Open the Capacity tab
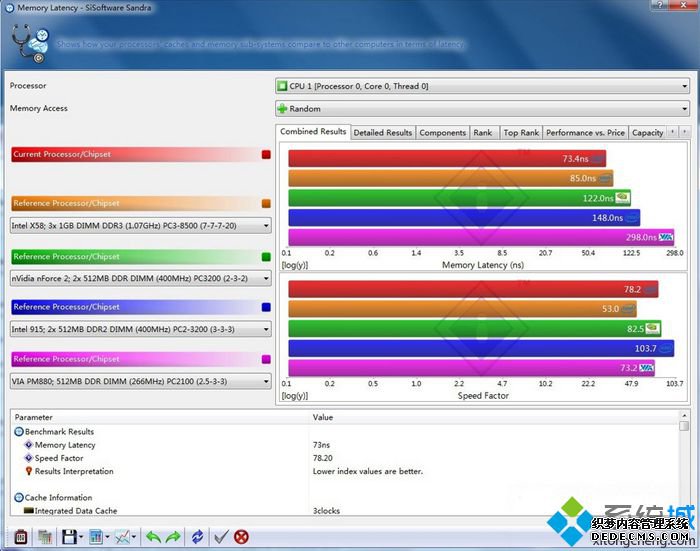 [x=647, y=133]
